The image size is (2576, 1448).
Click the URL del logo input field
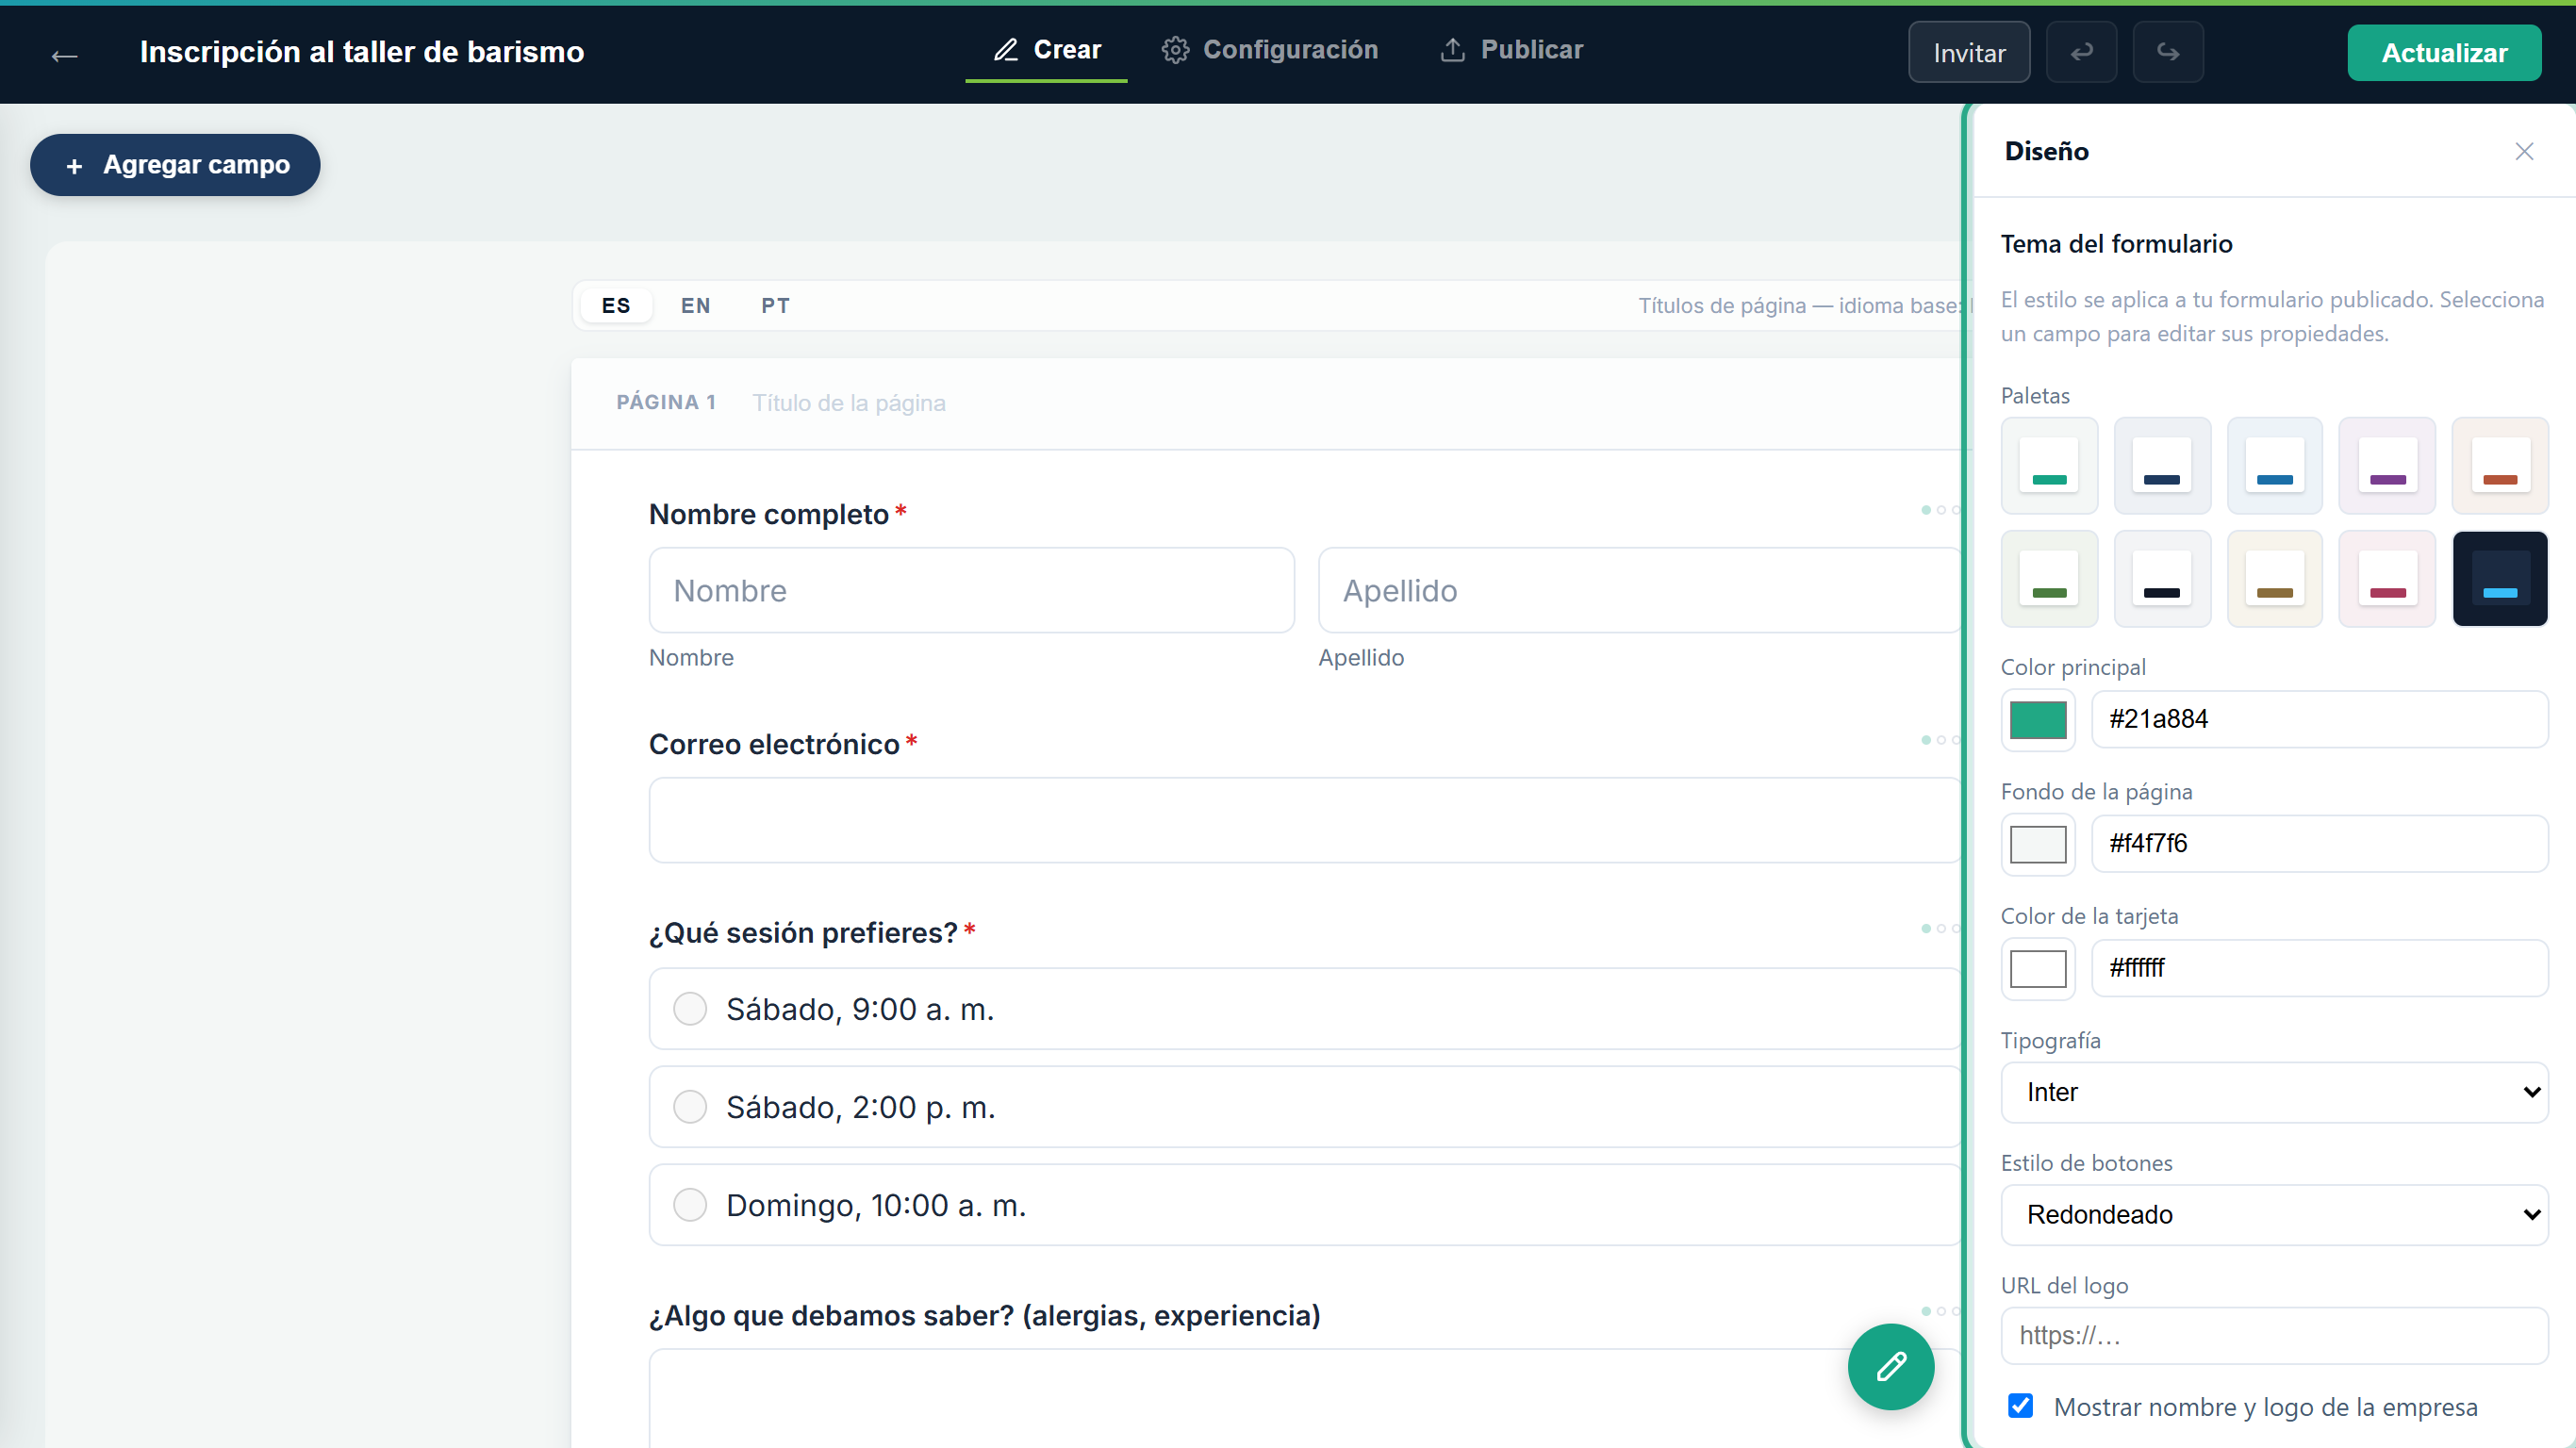point(2274,1335)
